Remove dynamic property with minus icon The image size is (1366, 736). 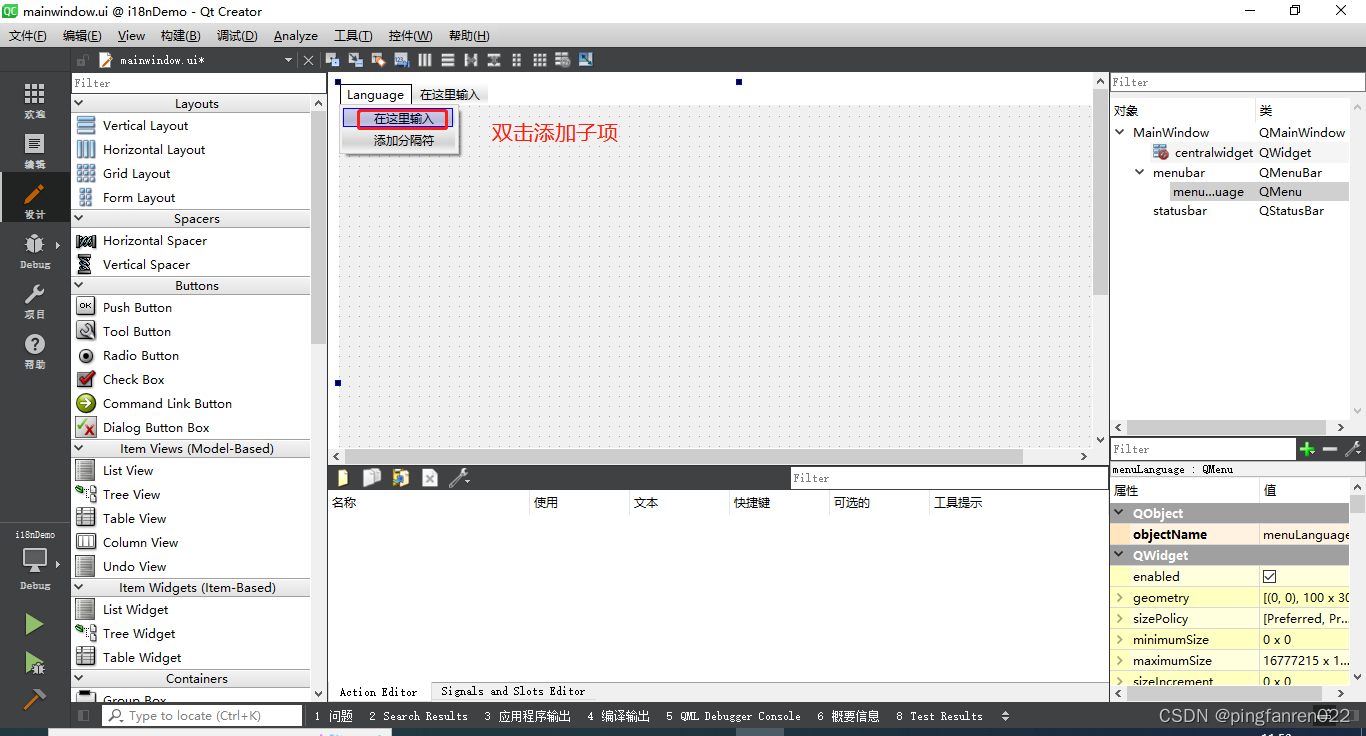point(1330,449)
